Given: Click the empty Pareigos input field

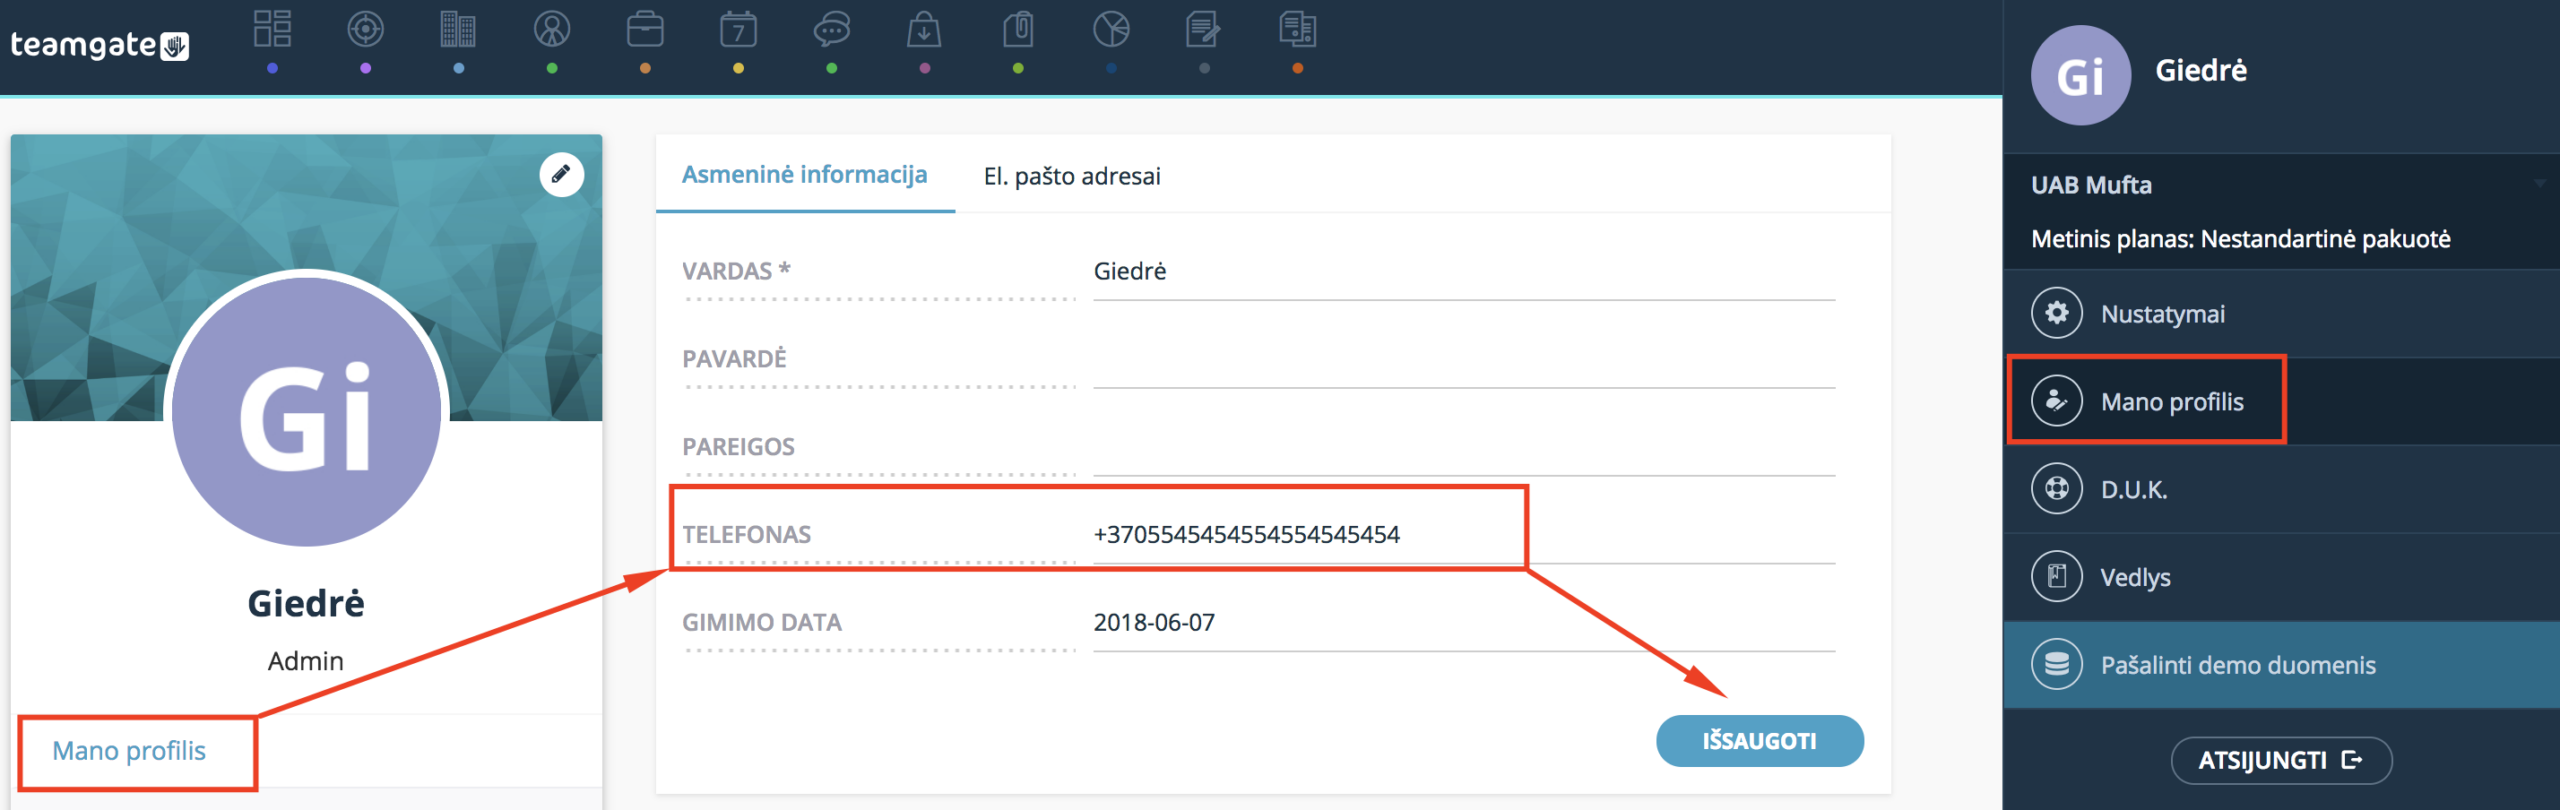Looking at the screenshot, I should click(x=1464, y=448).
